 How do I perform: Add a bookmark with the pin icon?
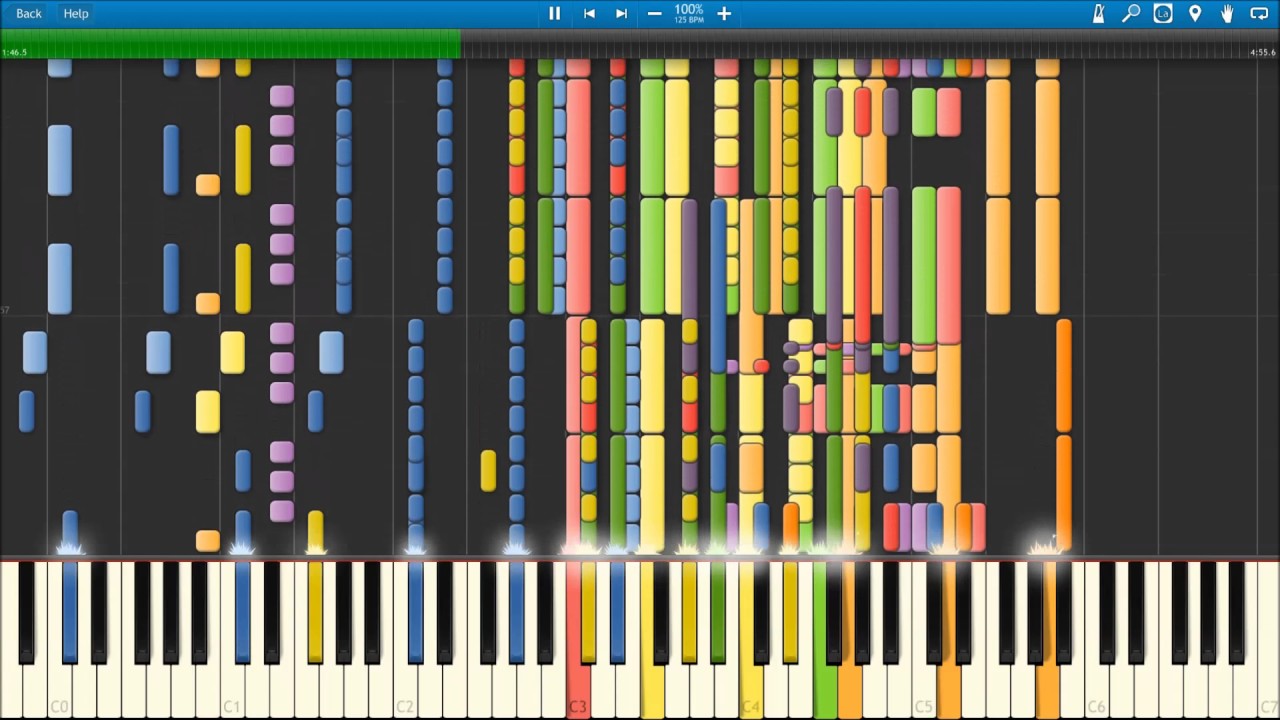1194,13
